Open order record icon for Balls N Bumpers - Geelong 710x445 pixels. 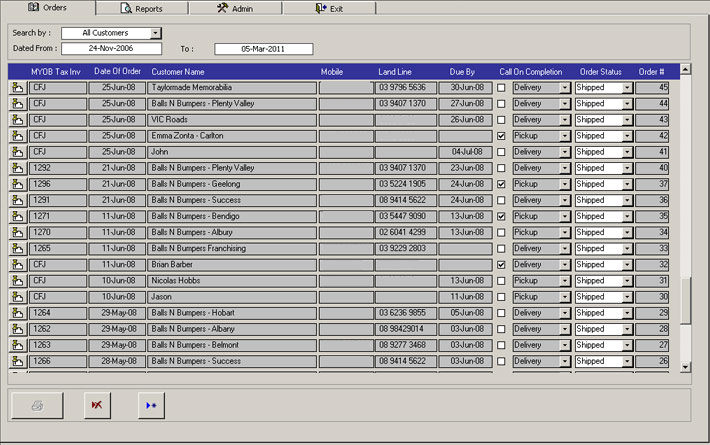point(18,184)
